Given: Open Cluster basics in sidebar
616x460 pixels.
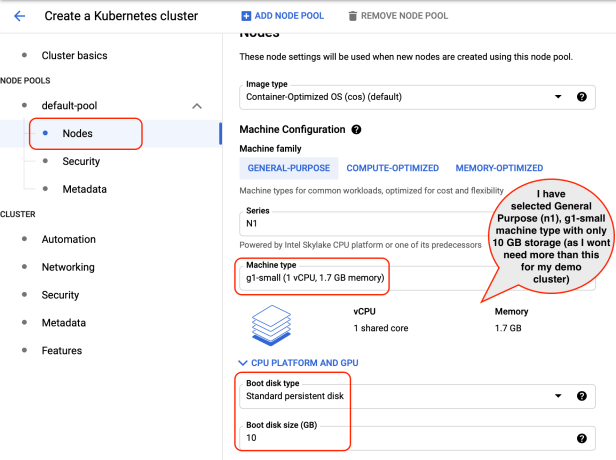Looking at the screenshot, I should pyautogui.click(x=74, y=56).
